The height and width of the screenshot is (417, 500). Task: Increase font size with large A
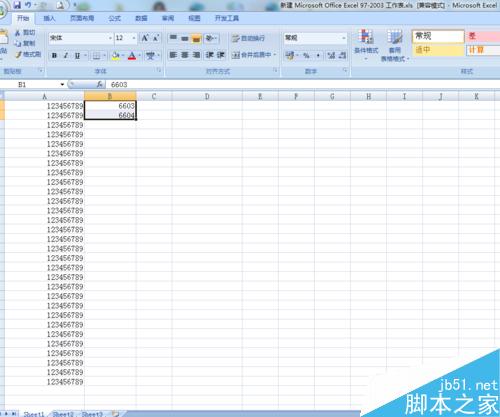point(145,38)
